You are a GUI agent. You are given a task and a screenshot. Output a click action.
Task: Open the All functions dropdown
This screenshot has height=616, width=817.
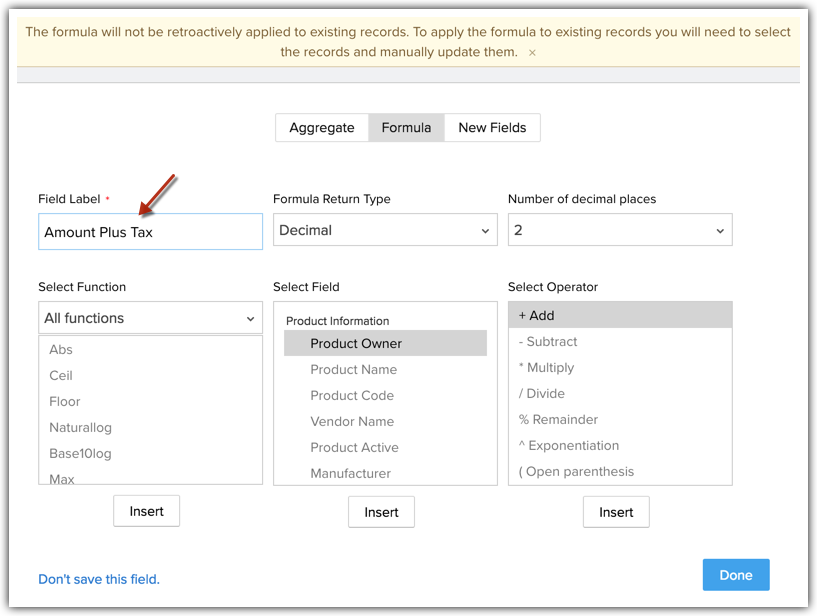(x=150, y=318)
